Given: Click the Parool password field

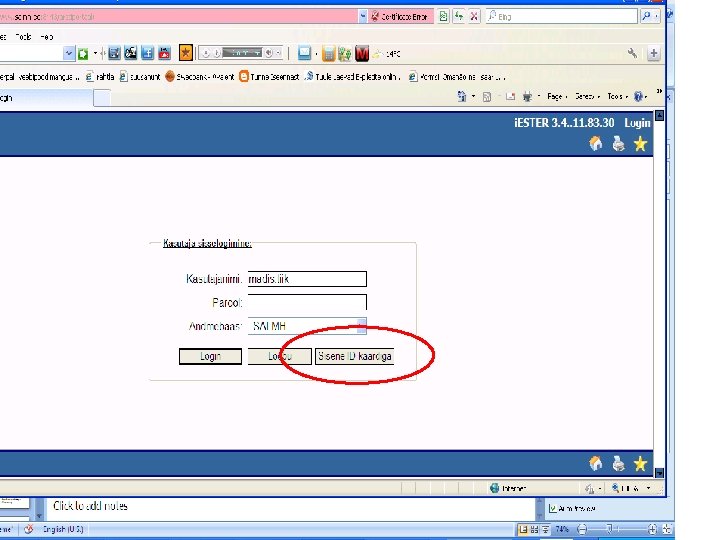Looking at the screenshot, I should pyautogui.click(x=307, y=302).
